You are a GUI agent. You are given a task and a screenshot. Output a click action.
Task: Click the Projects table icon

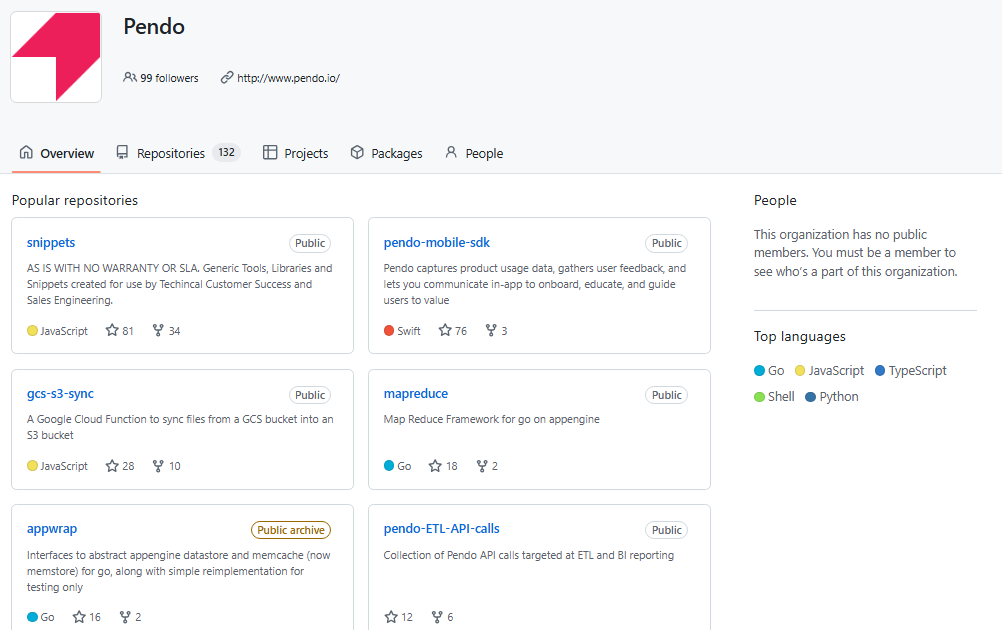click(270, 153)
